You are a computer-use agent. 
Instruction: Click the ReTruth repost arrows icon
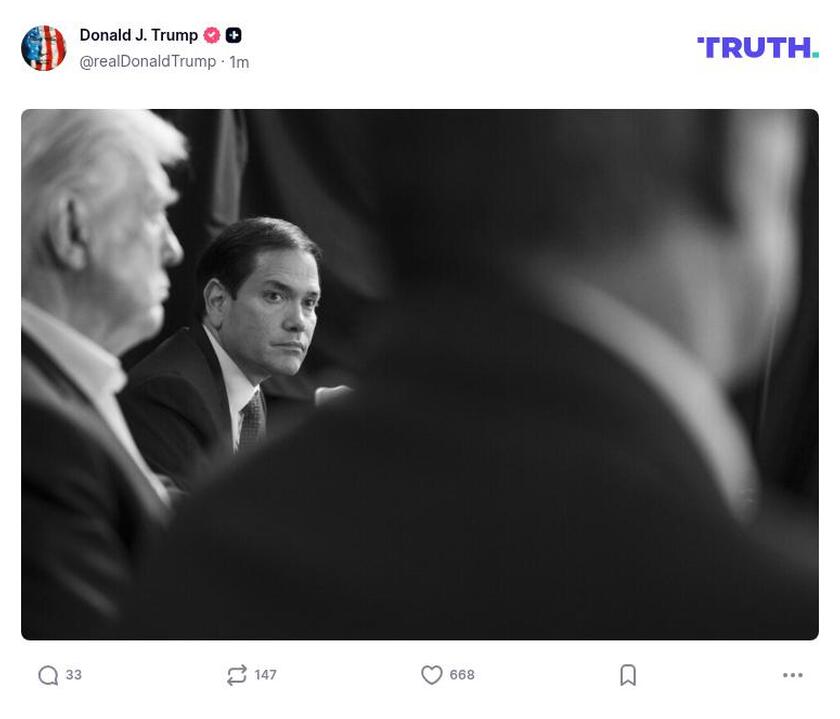click(235, 675)
